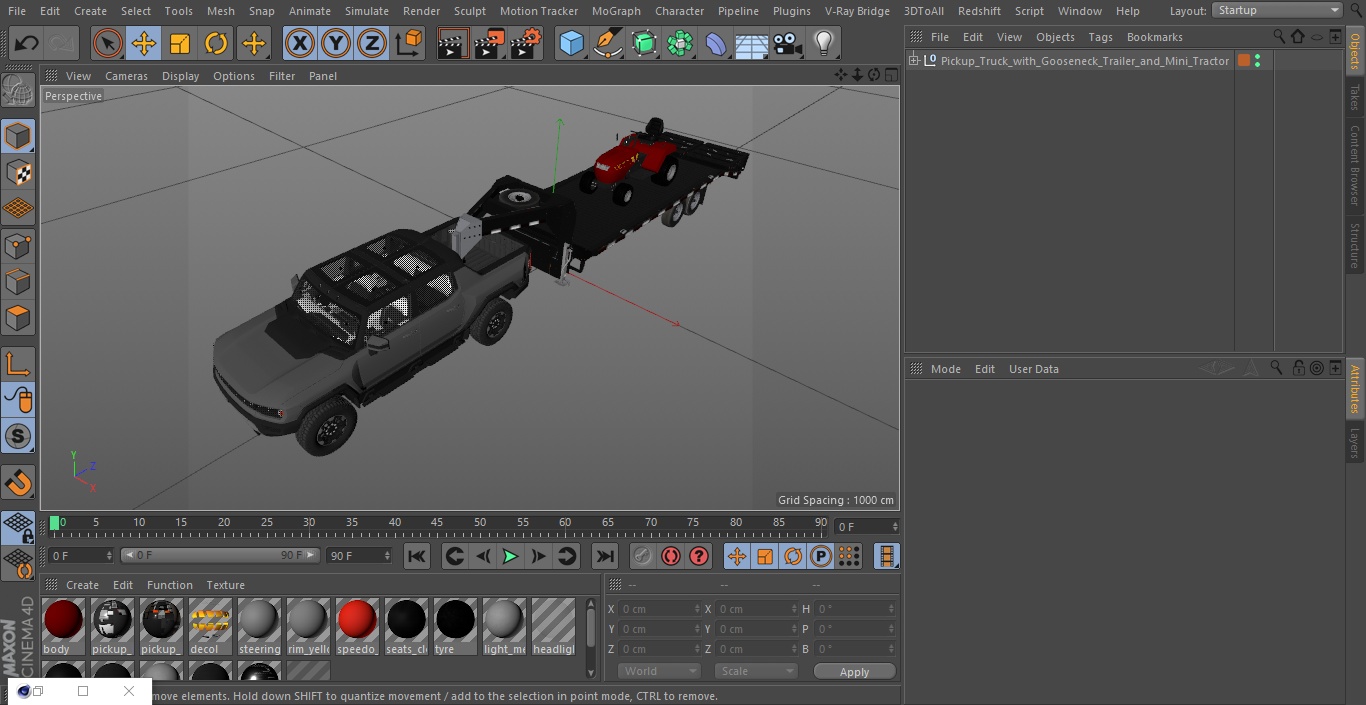Switch to Takes side tab

pyautogui.click(x=1355, y=97)
